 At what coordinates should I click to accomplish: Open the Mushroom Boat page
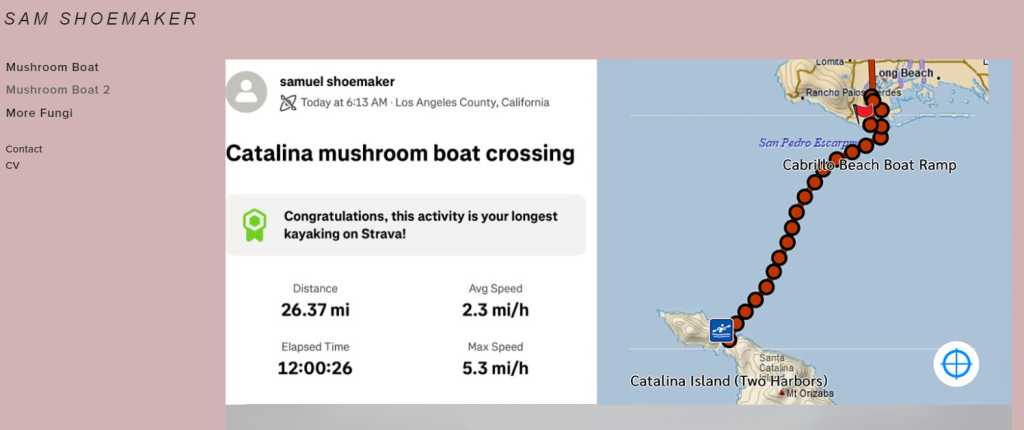(52, 67)
